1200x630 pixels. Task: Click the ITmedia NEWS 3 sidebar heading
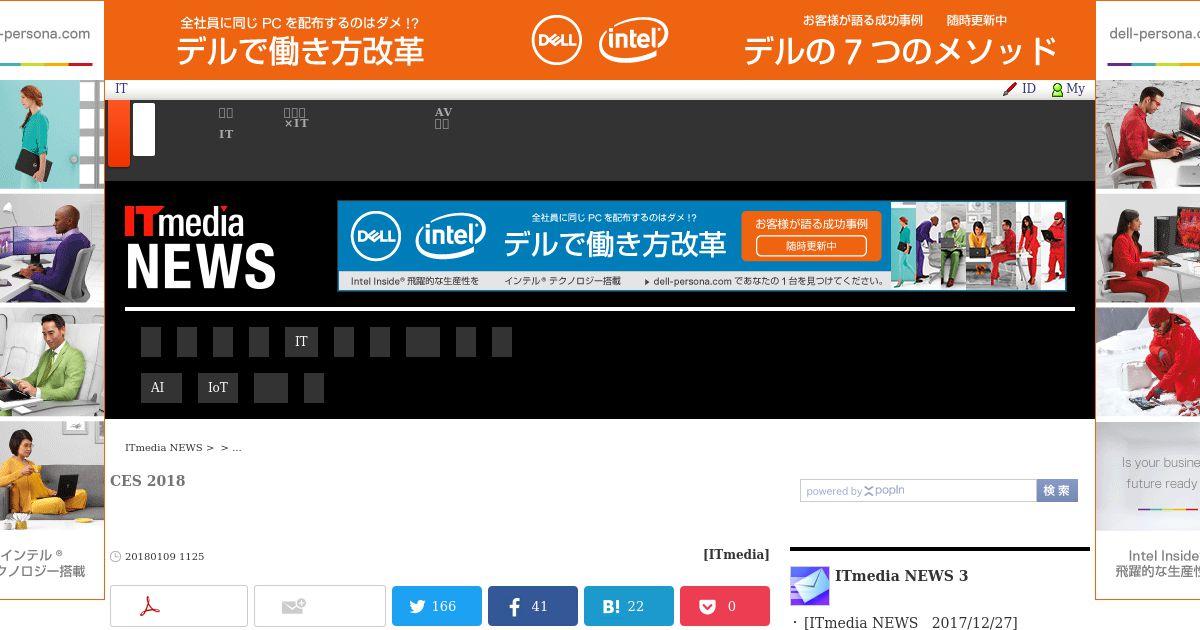[901, 576]
